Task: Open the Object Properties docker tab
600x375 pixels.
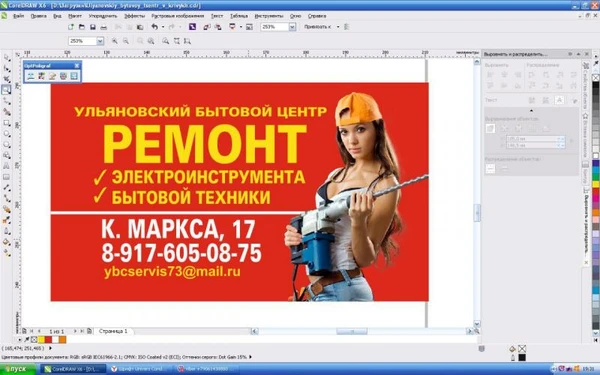Action: coord(585,86)
